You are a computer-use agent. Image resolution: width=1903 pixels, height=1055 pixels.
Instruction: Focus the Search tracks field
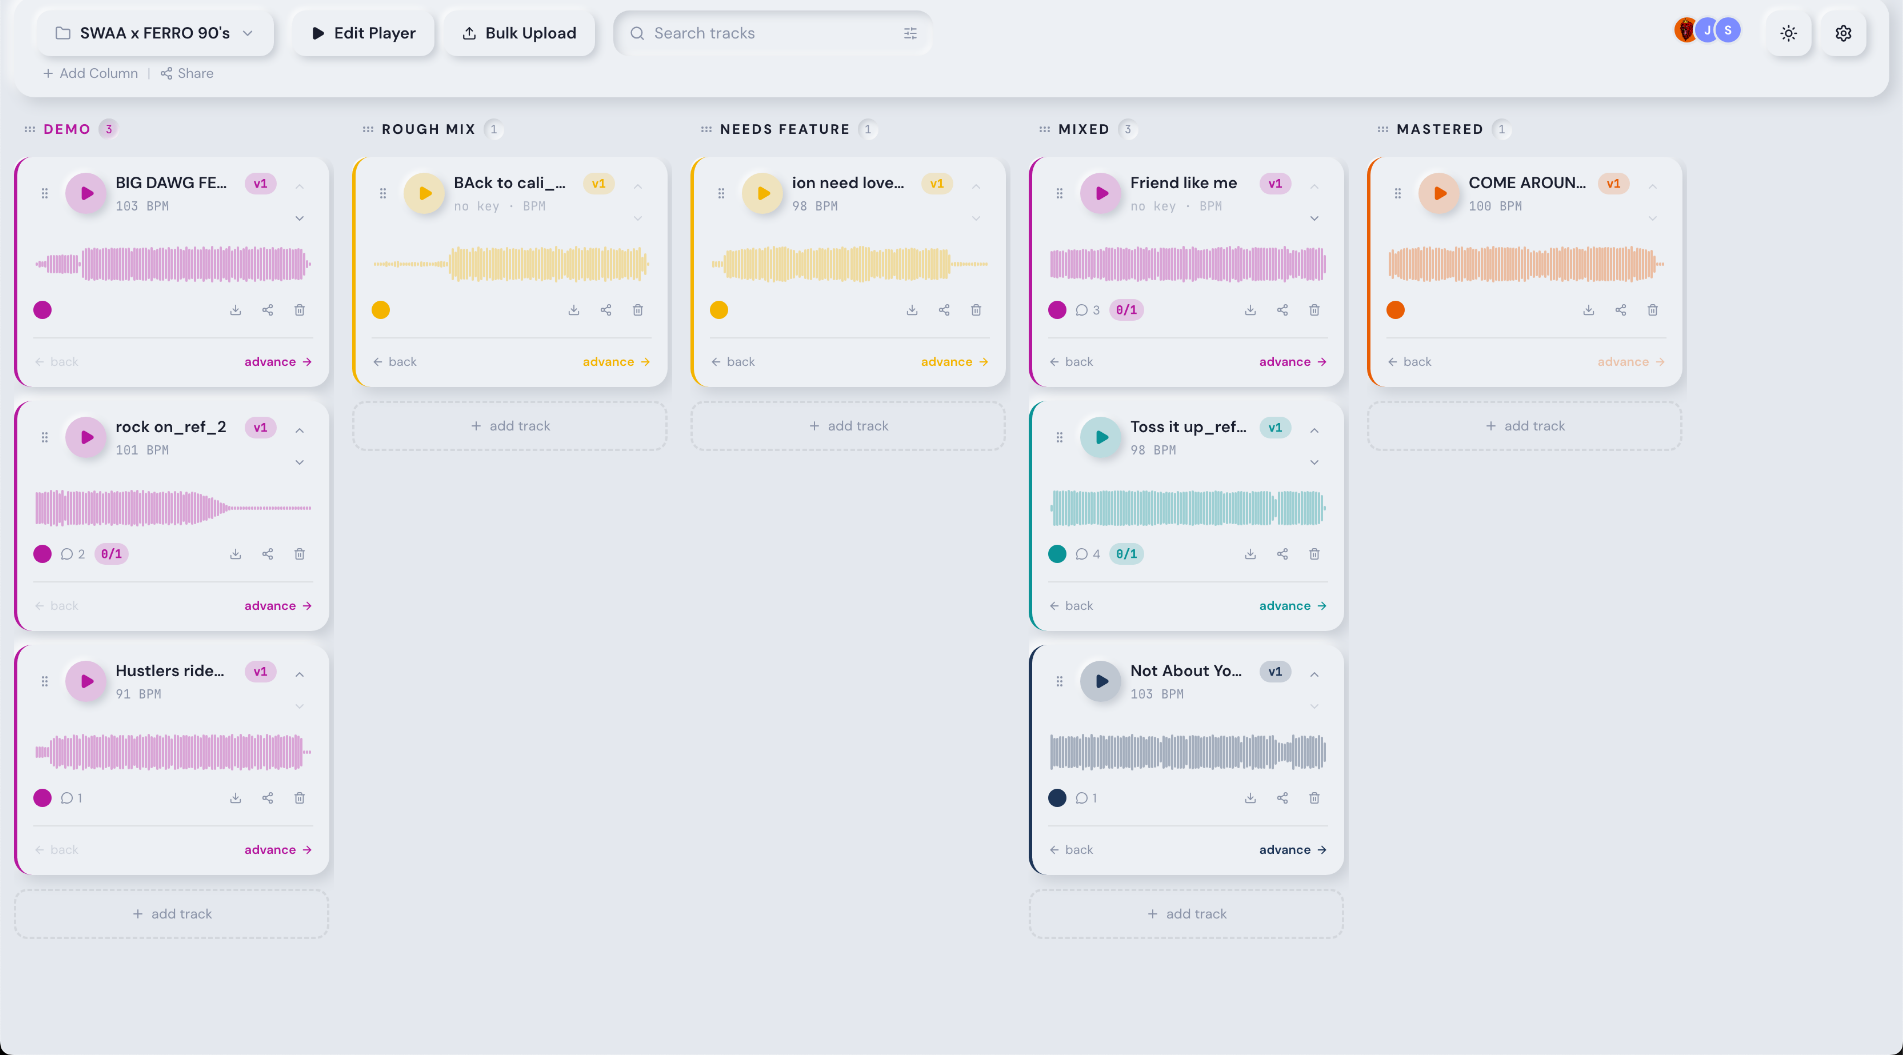(774, 33)
